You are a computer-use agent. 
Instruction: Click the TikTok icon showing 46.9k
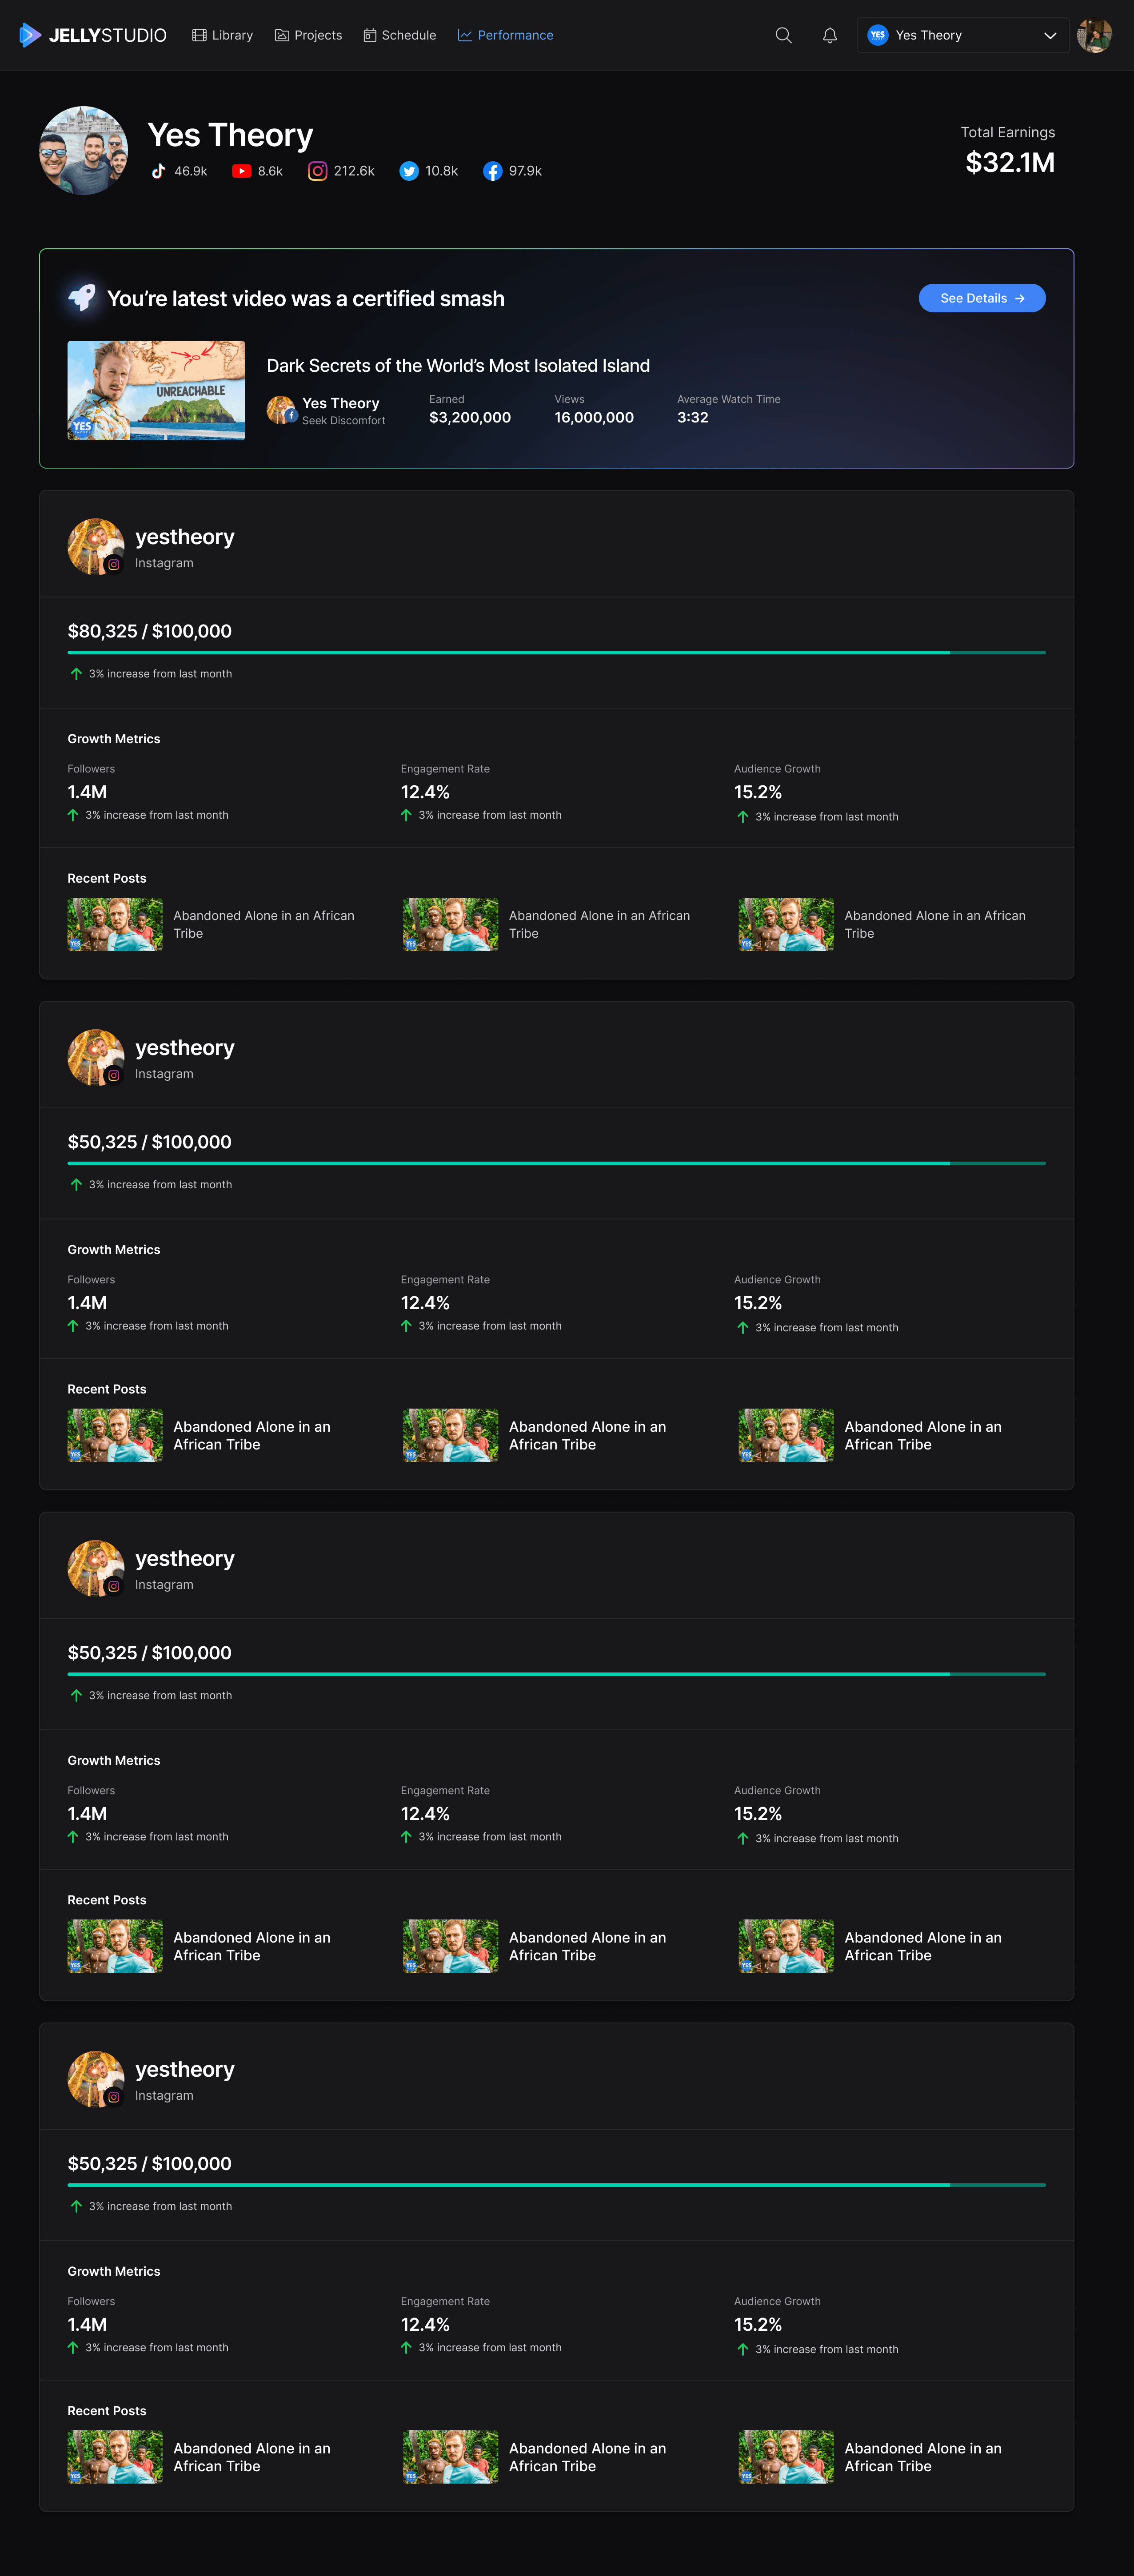(158, 171)
